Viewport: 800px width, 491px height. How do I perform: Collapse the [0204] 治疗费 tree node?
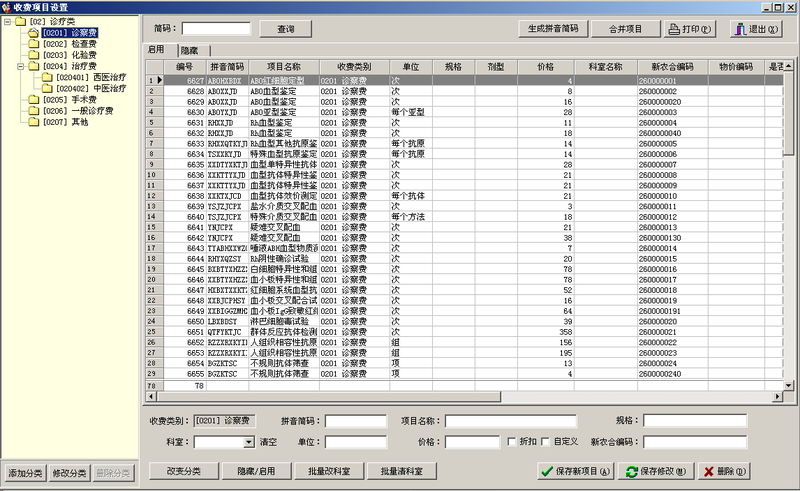[20, 66]
